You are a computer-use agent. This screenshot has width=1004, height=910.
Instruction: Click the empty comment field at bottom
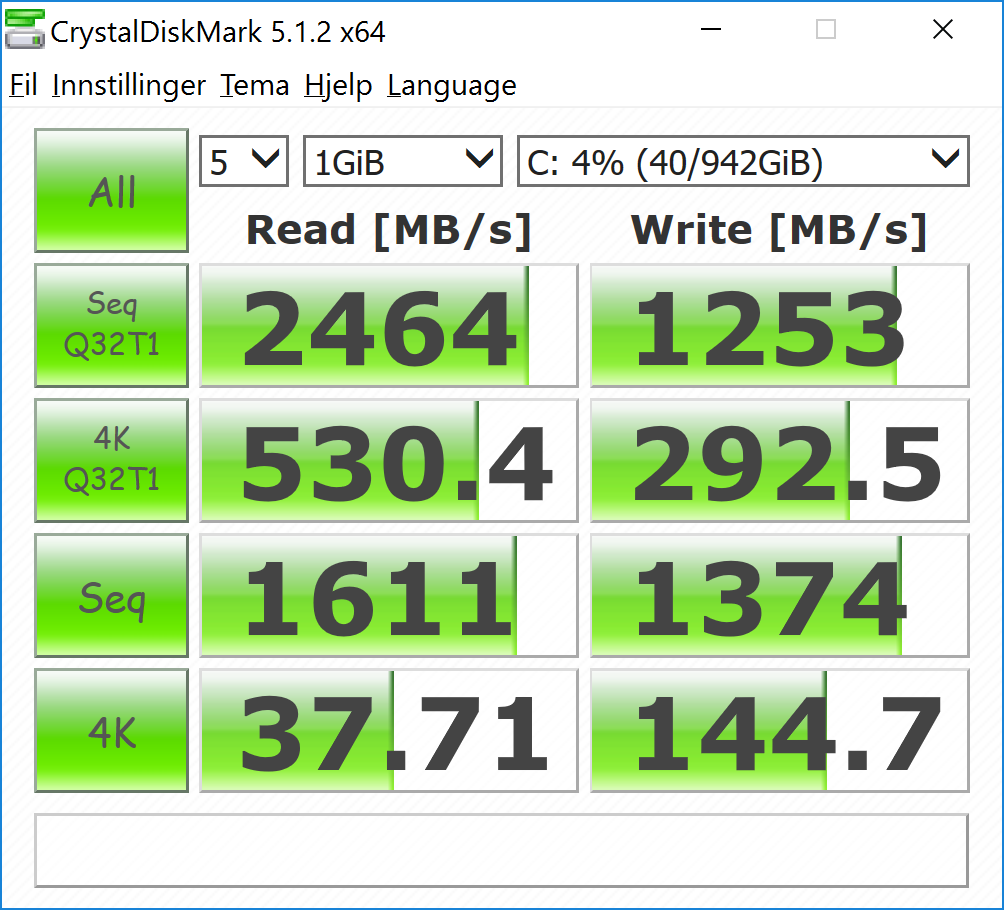coord(501,850)
